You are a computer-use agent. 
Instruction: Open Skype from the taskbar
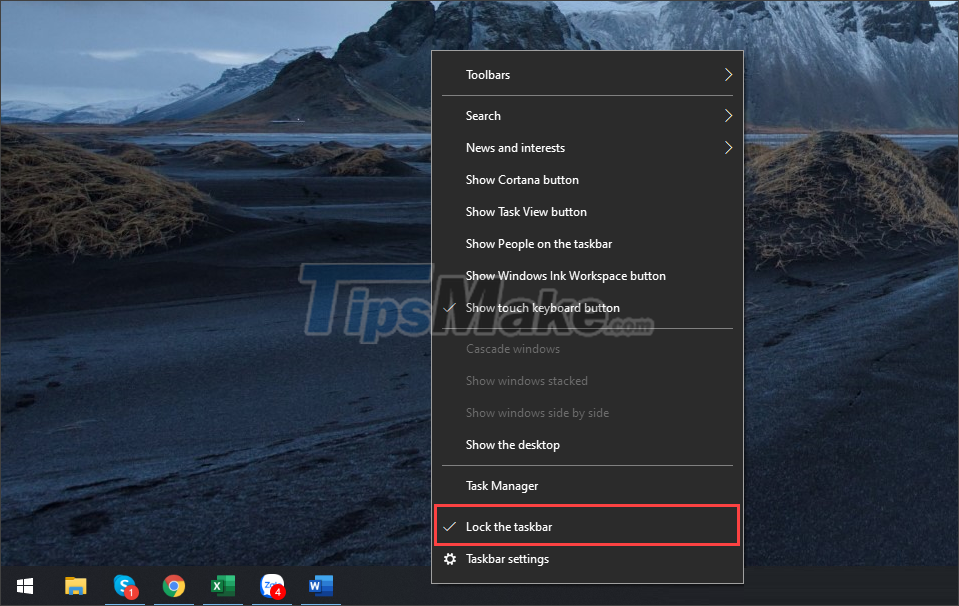pos(125,586)
